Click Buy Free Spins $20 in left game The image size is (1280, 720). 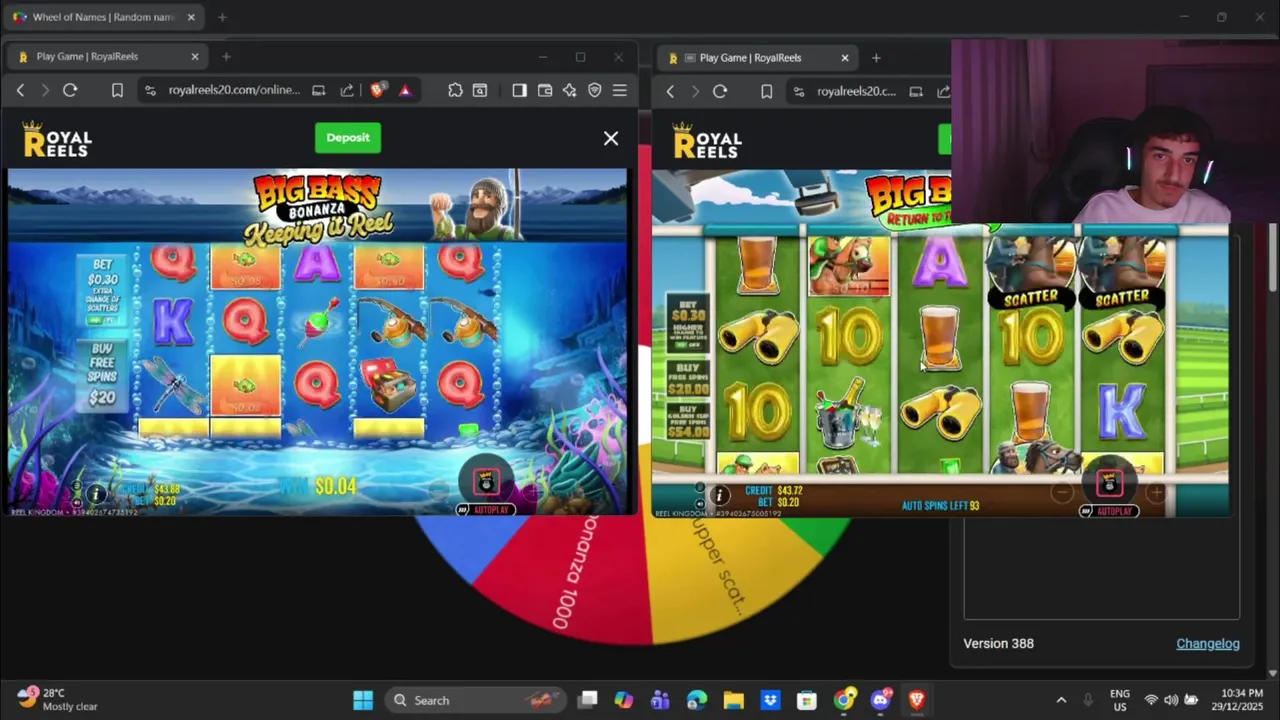[x=102, y=375]
